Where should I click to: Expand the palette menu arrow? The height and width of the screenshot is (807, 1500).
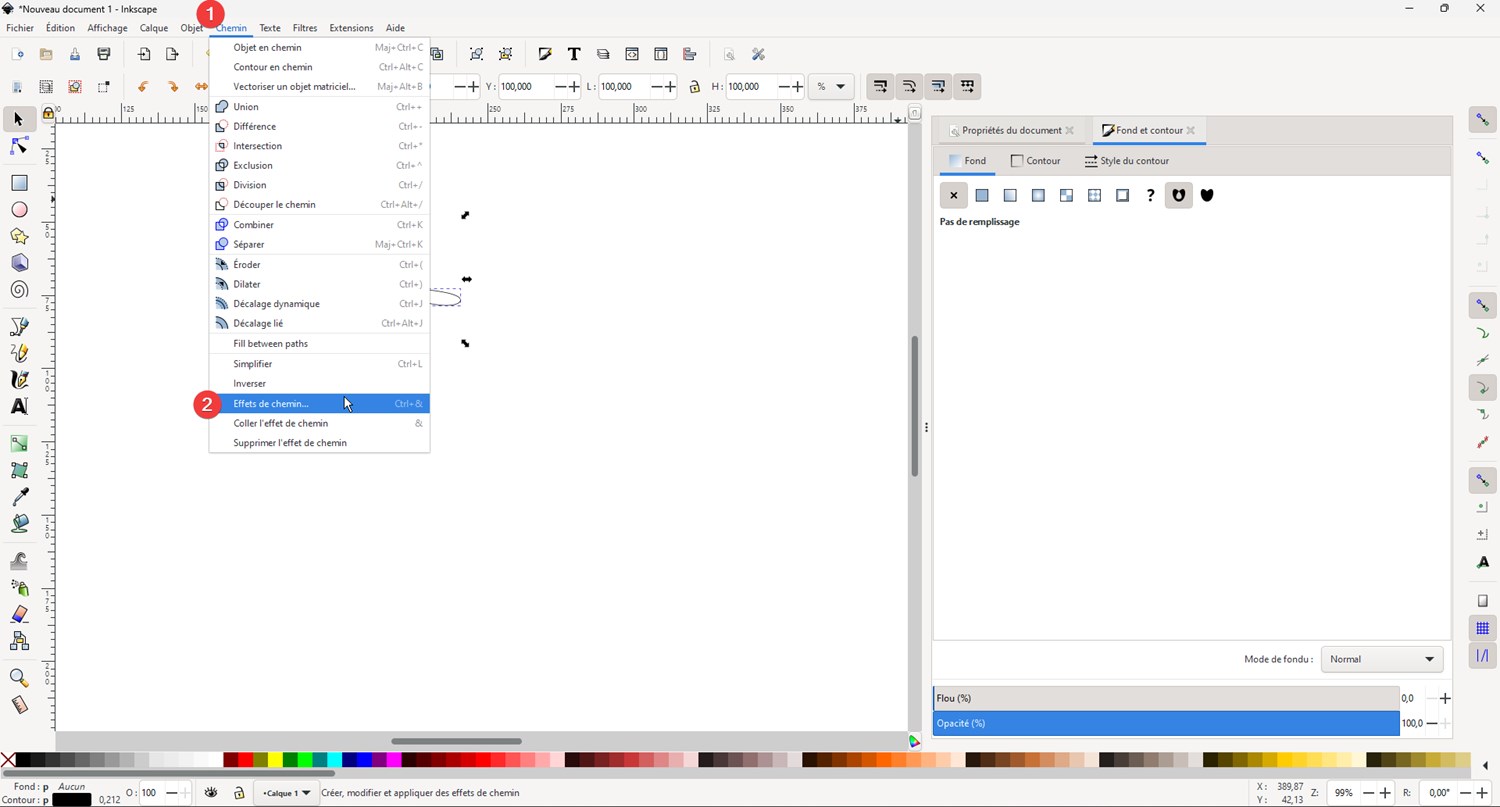[x=1485, y=766]
